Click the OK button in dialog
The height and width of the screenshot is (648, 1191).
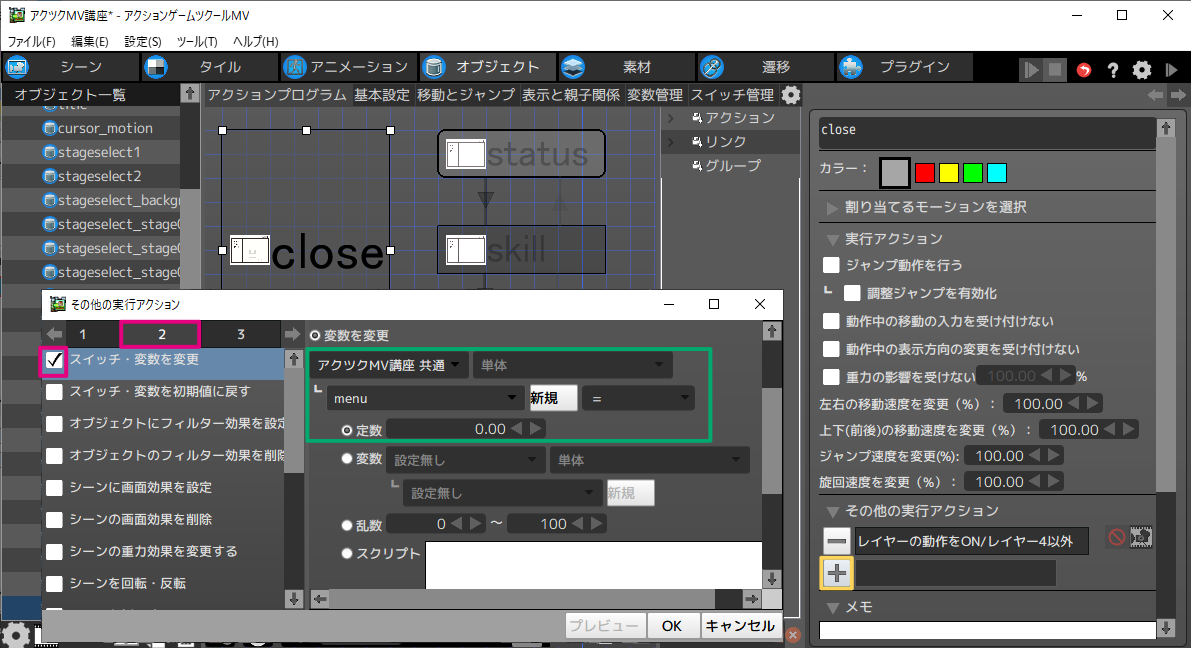pyautogui.click(x=672, y=626)
